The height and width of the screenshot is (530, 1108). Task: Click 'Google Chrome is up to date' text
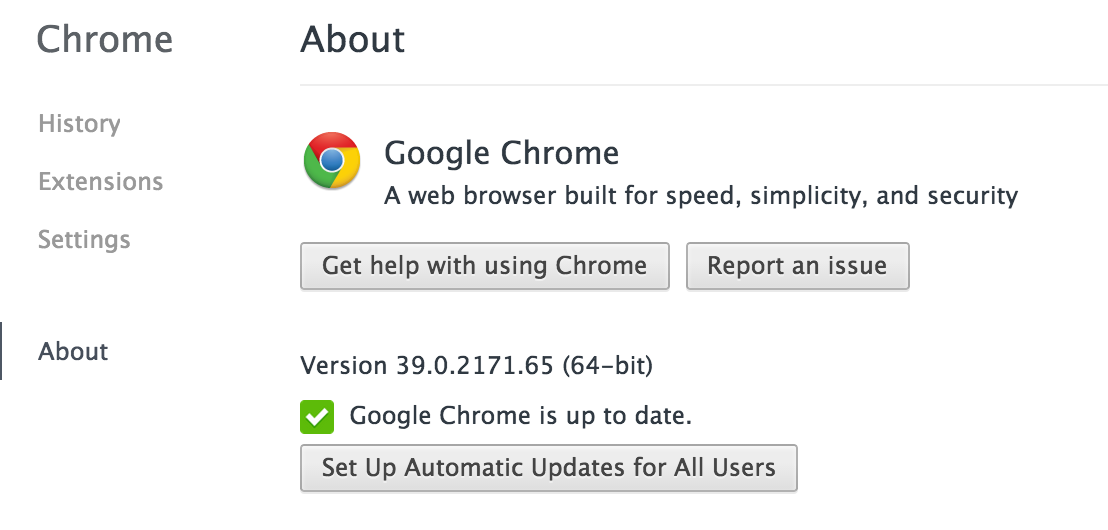tap(520, 416)
